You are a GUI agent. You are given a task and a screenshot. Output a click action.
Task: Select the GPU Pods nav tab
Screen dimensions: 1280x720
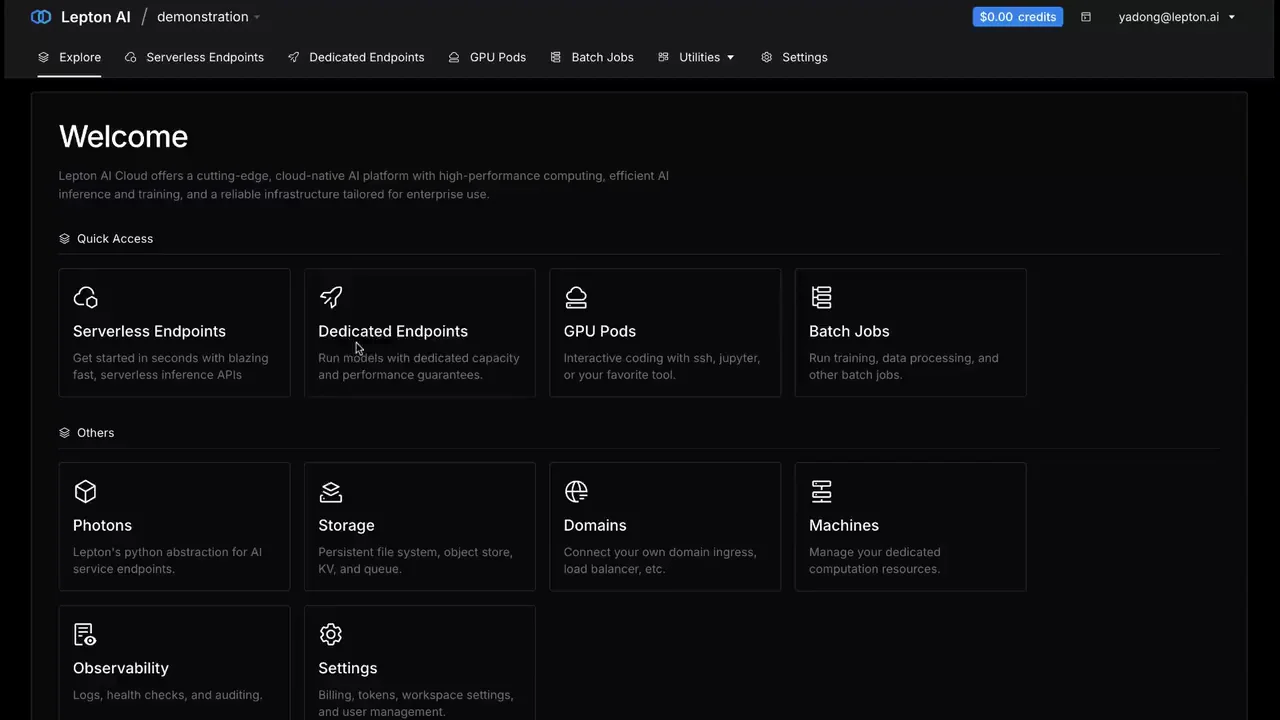point(487,57)
